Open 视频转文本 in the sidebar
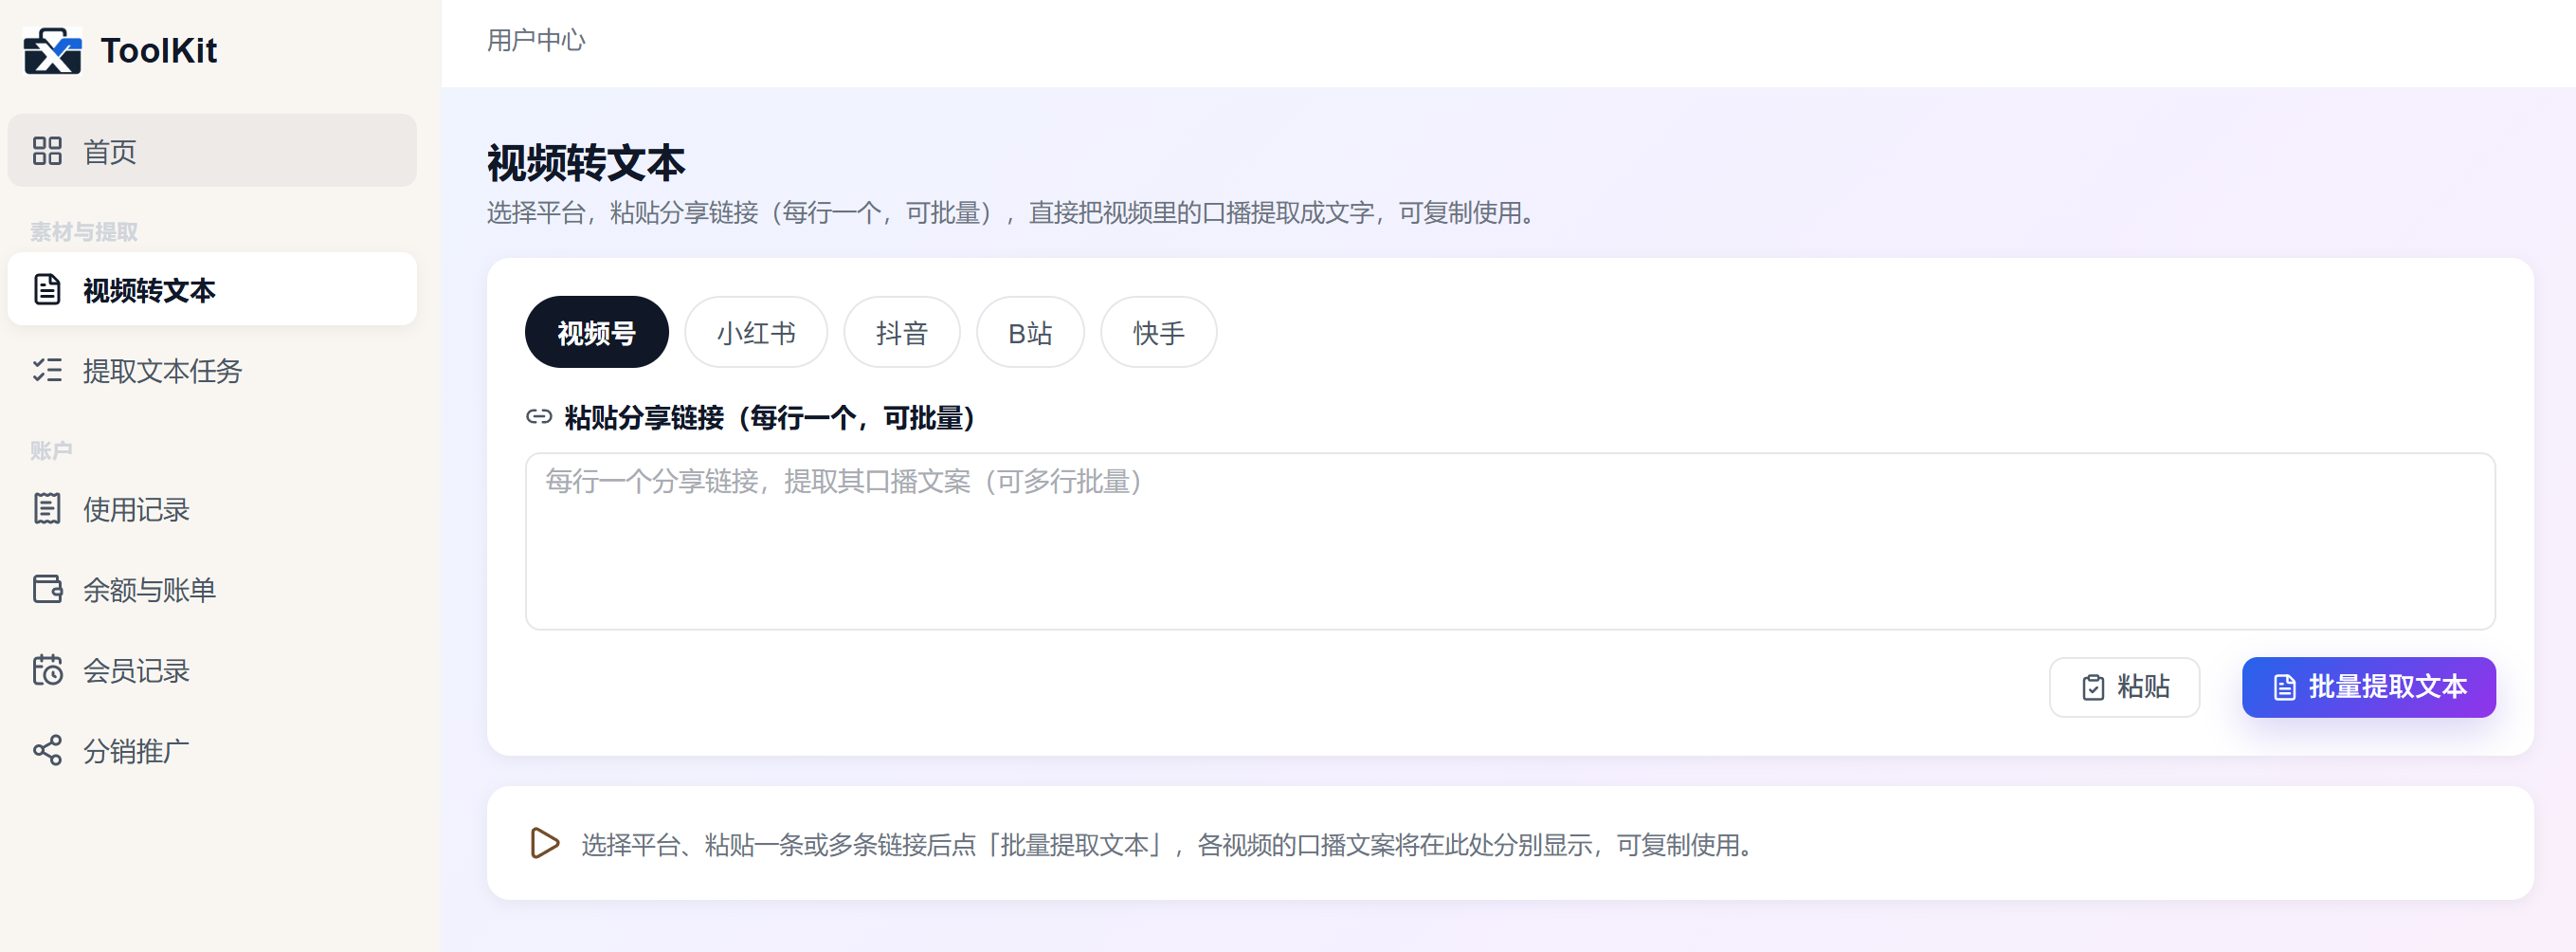The height and width of the screenshot is (952, 2576). pyautogui.click(x=212, y=289)
